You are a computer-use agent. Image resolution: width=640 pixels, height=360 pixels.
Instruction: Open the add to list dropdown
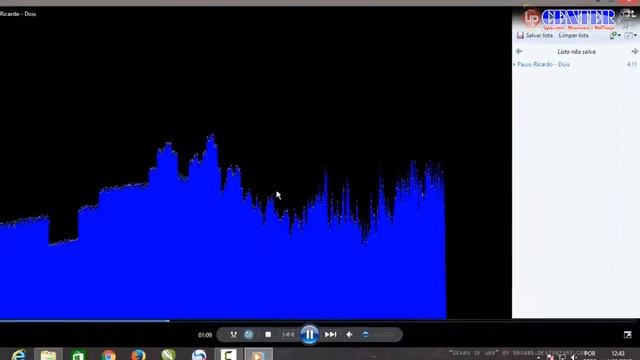point(615,36)
